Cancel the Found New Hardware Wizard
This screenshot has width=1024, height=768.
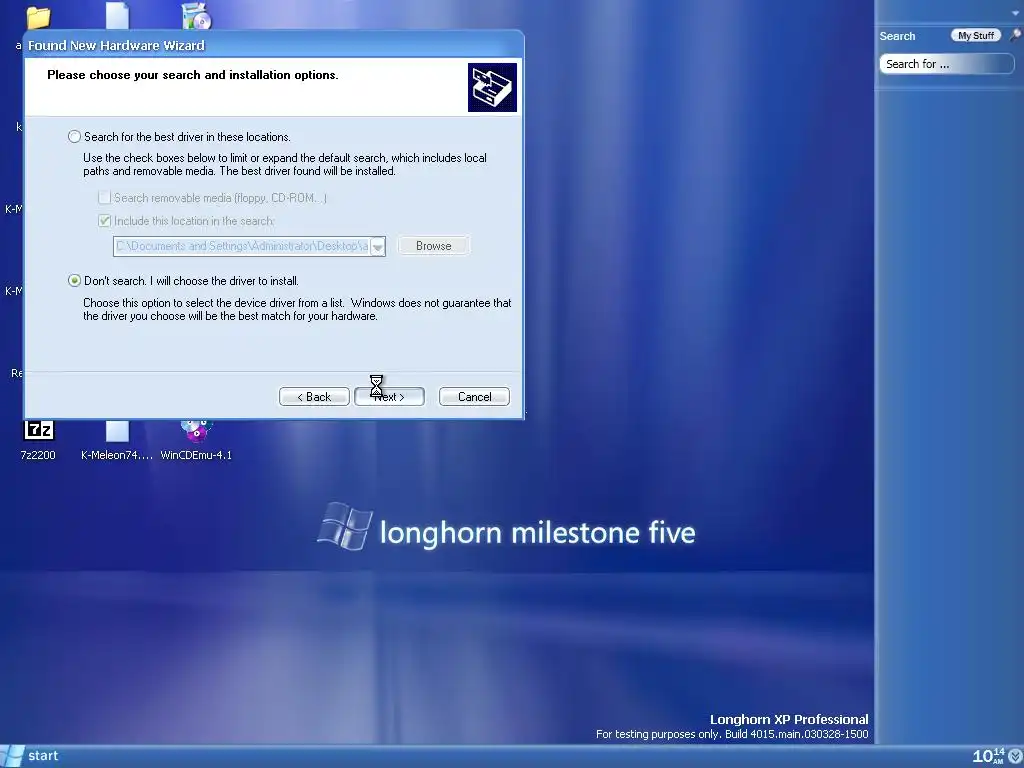474,396
